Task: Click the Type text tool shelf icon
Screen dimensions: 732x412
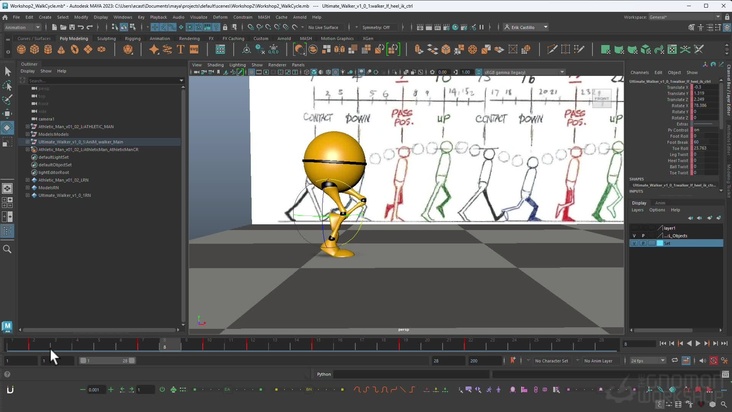Action: pyautogui.click(x=181, y=49)
